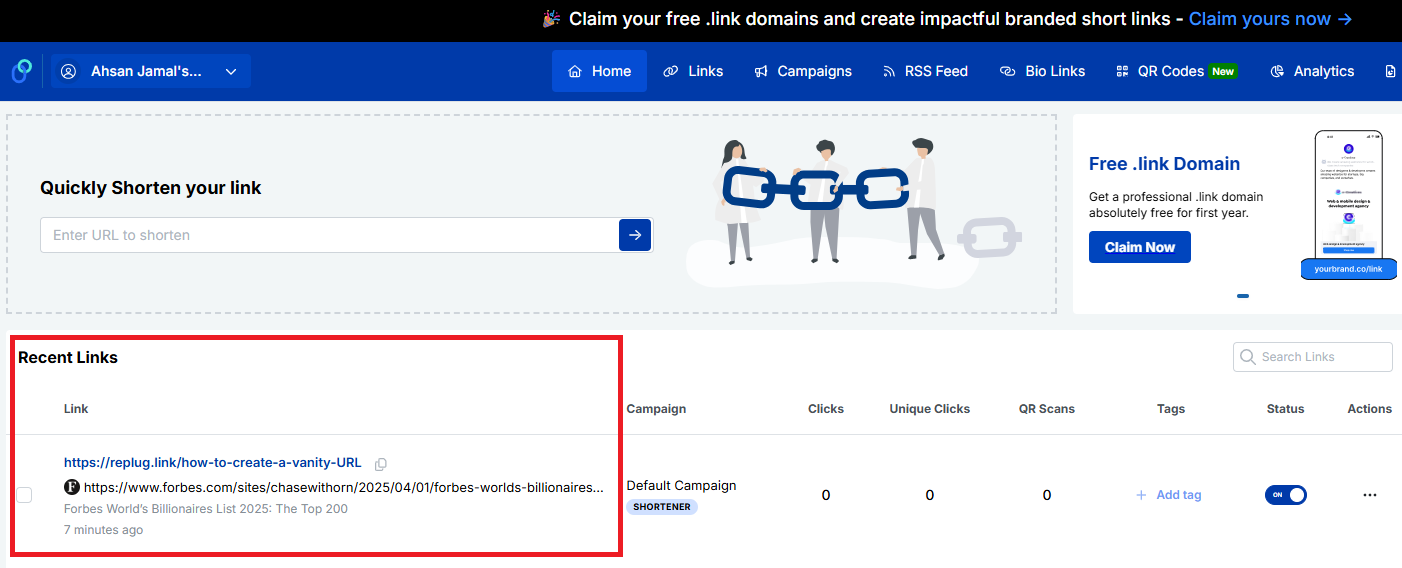Select the checkbox for the Forbes link row

(x=25, y=495)
